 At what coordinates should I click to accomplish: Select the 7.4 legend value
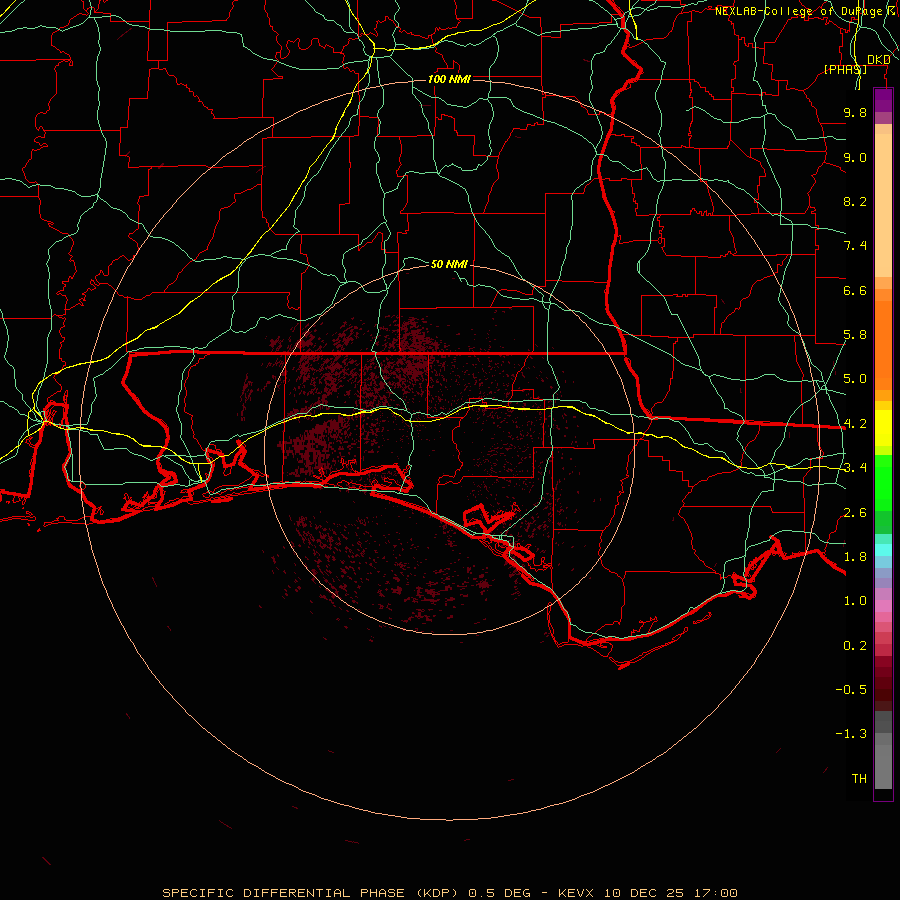tap(855, 246)
